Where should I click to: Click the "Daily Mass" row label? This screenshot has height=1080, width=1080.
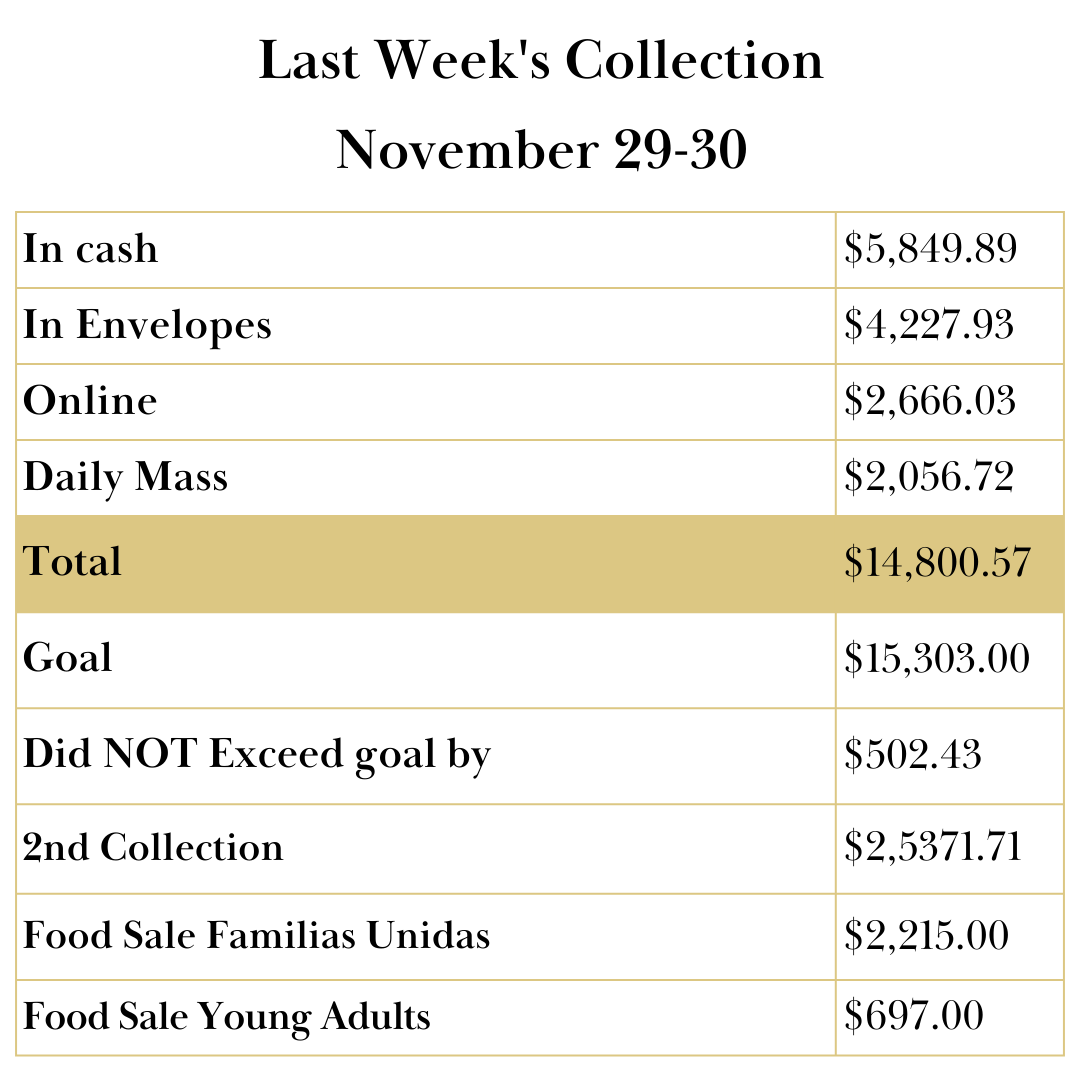pyautogui.click(x=126, y=477)
